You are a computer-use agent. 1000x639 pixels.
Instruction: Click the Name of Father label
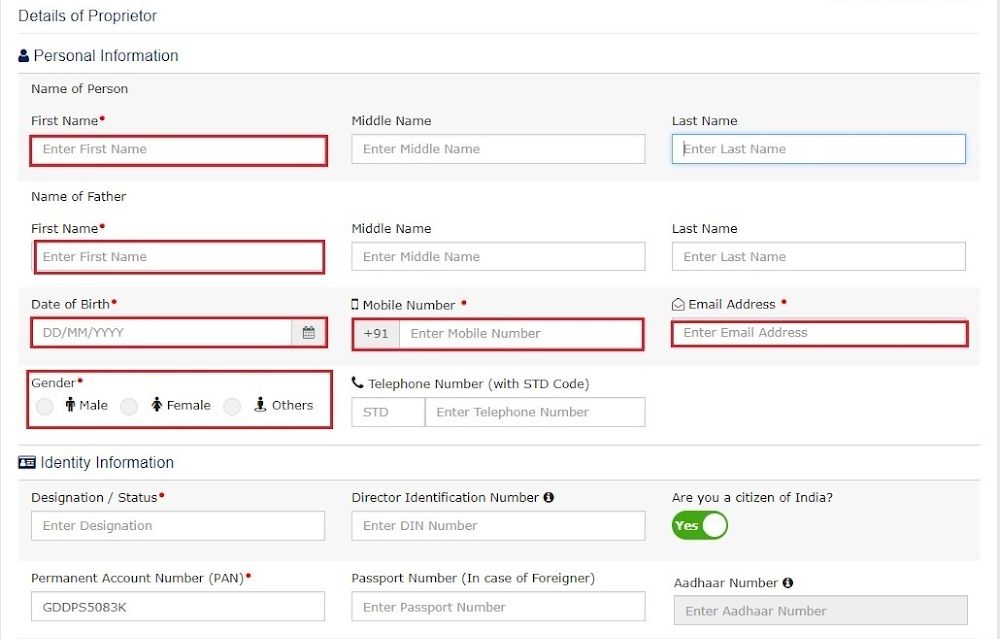78,196
